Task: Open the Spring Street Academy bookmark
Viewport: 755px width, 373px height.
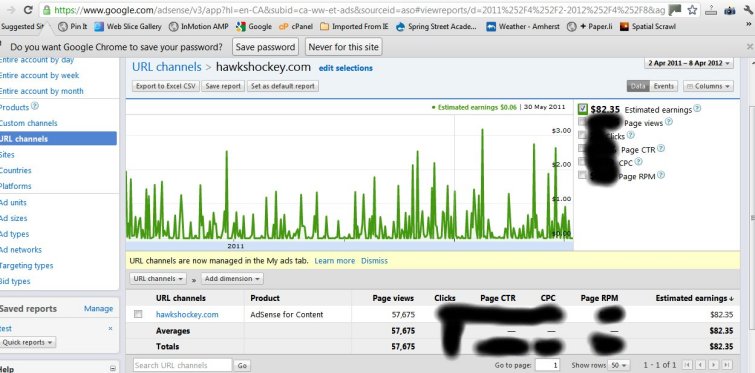Action: 436,27
